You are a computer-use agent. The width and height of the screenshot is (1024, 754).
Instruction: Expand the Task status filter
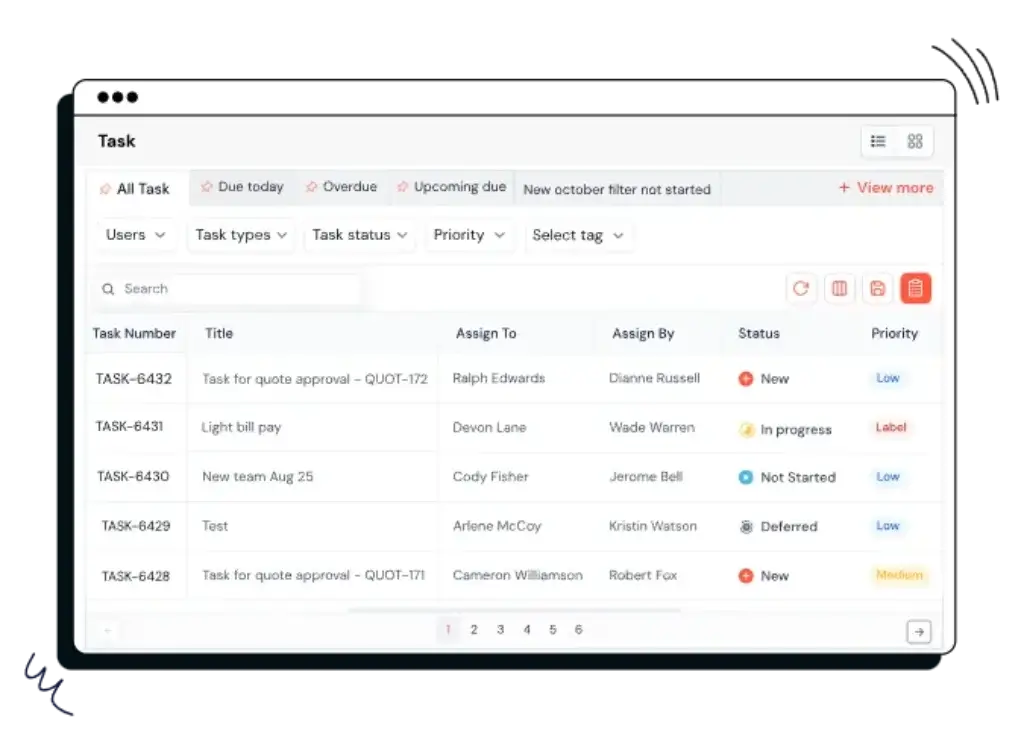tap(360, 235)
